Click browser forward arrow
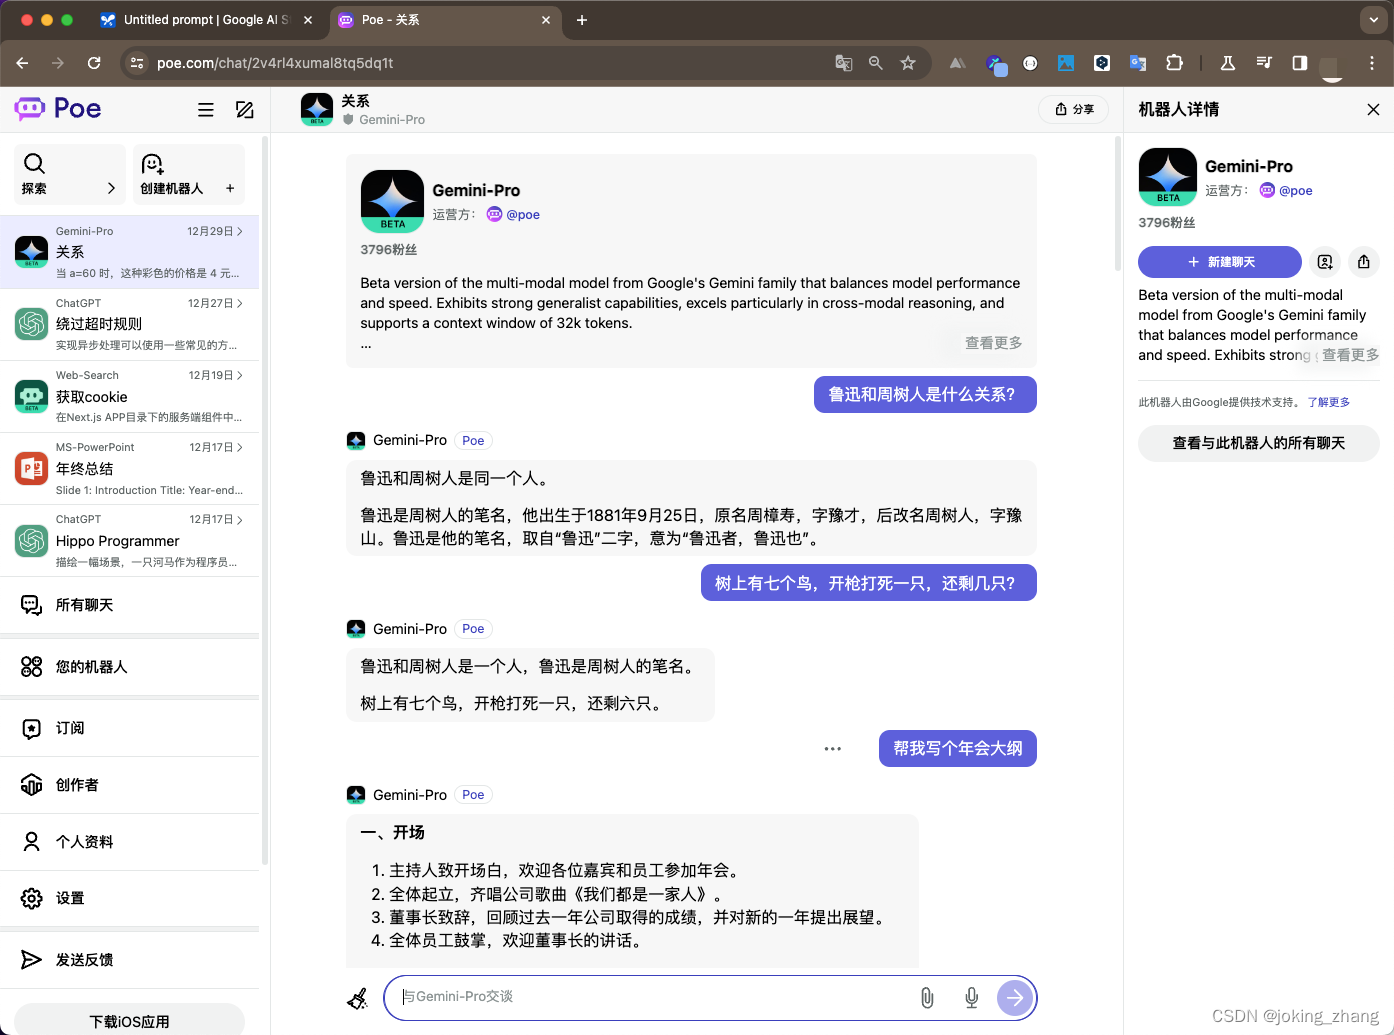This screenshot has width=1394, height=1035. click(x=58, y=63)
